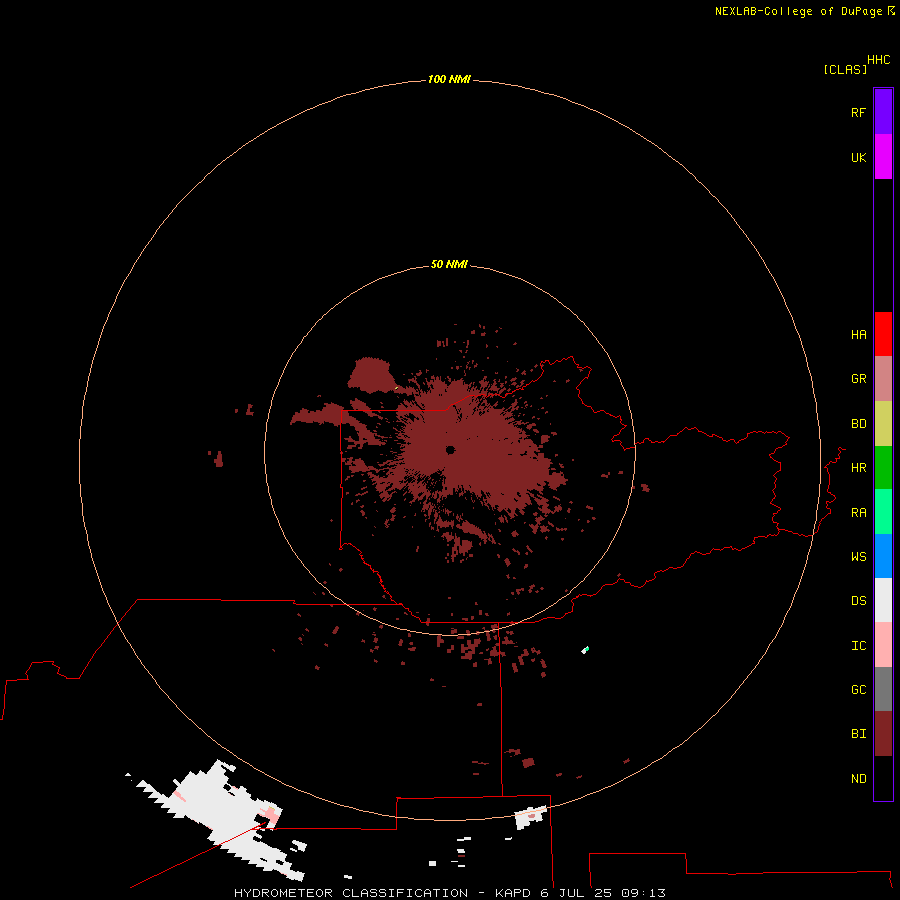Screen dimensions: 900x900
Task: Click the HR legend label
Action: [x=858, y=467]
